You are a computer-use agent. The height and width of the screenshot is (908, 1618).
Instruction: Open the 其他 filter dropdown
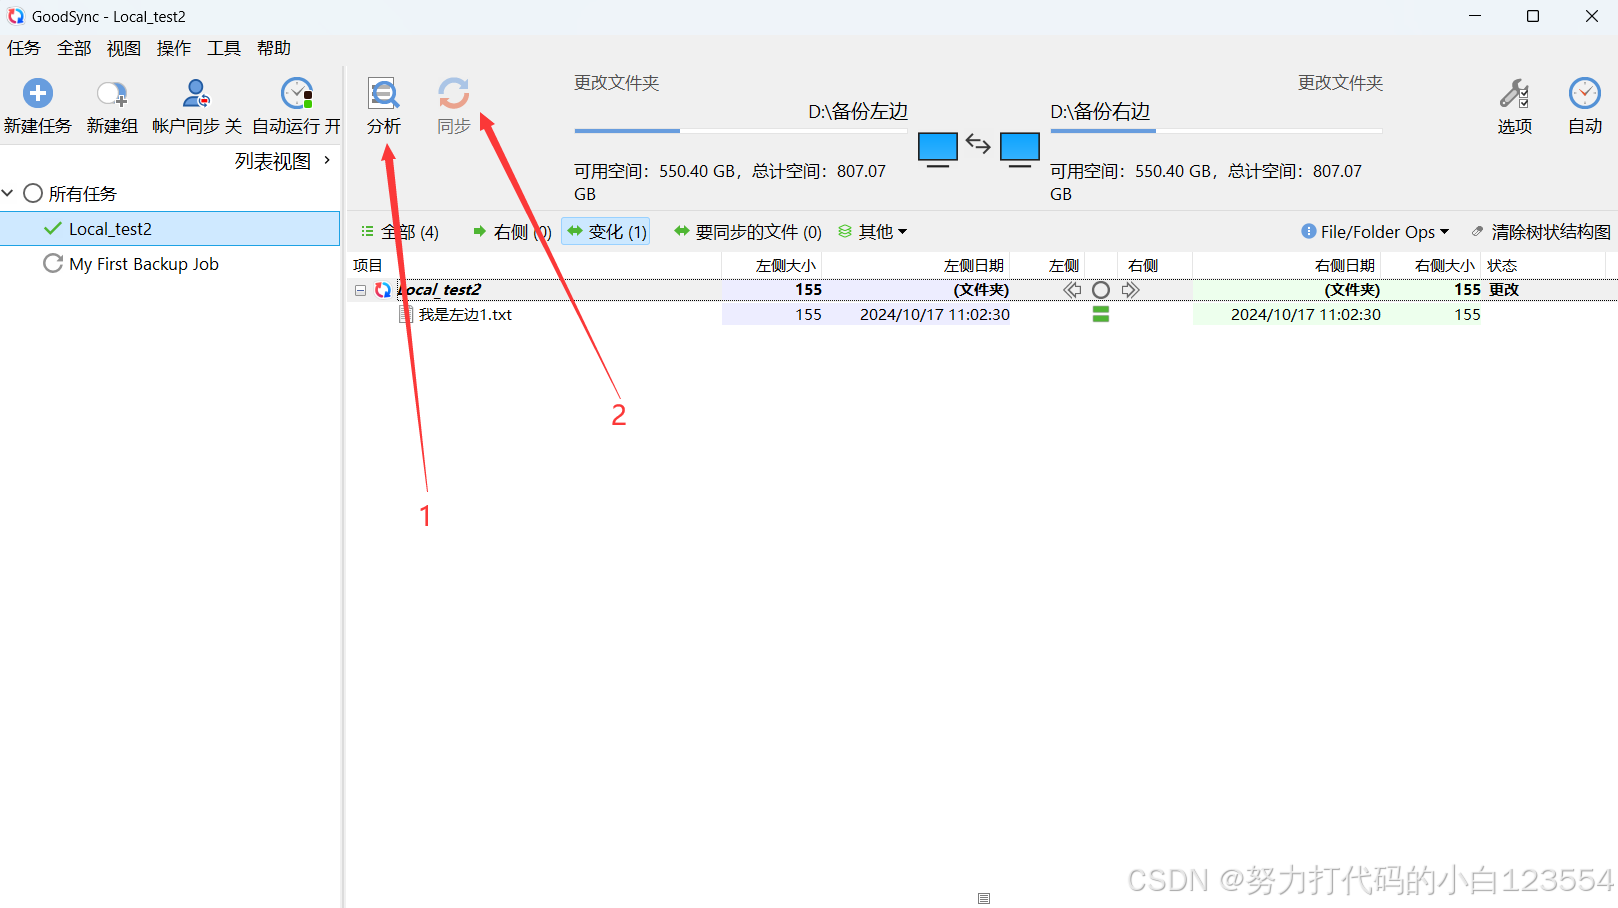(x=872, y=232)
